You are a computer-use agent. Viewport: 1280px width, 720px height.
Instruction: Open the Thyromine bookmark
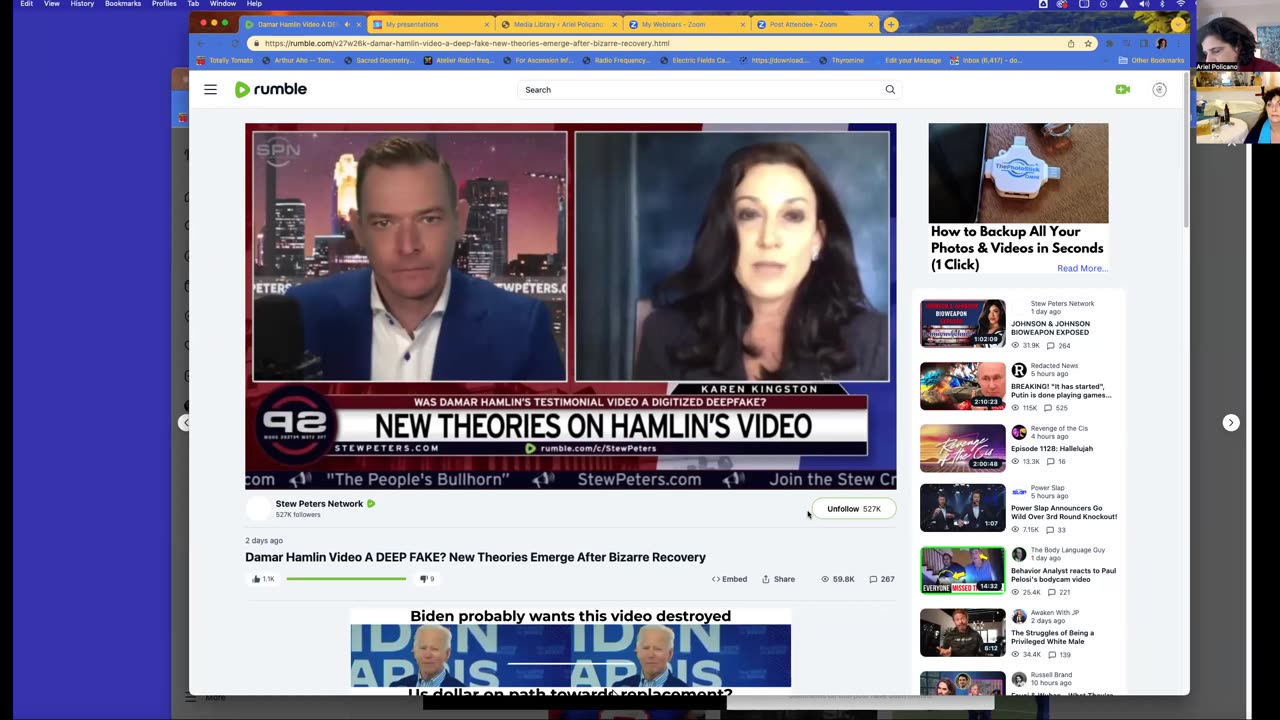coord(841,60)
